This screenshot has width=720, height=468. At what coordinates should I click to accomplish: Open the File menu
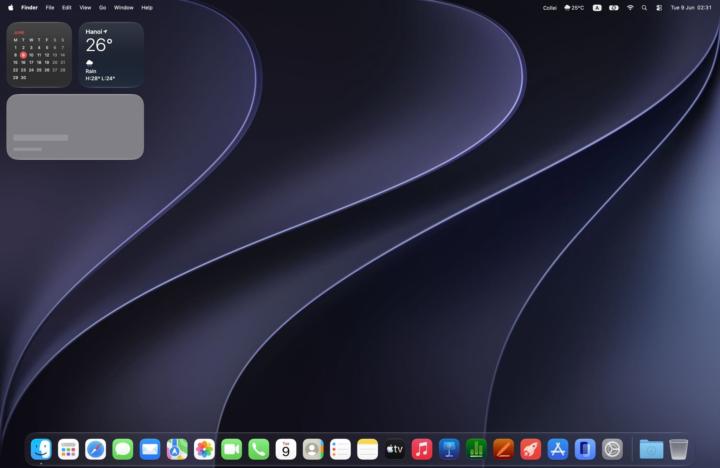(50, 8)
